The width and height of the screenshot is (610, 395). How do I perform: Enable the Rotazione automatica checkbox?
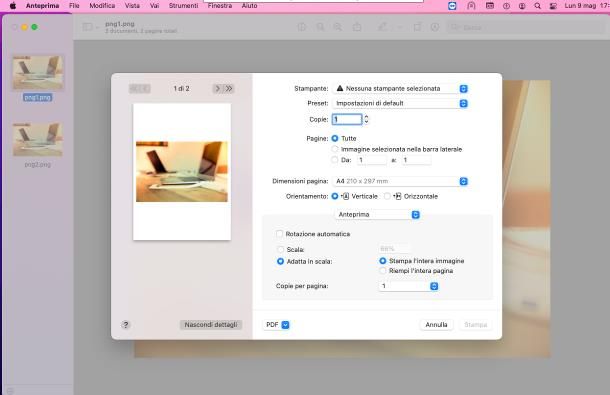pyautogui.click(x=279, y=234)
